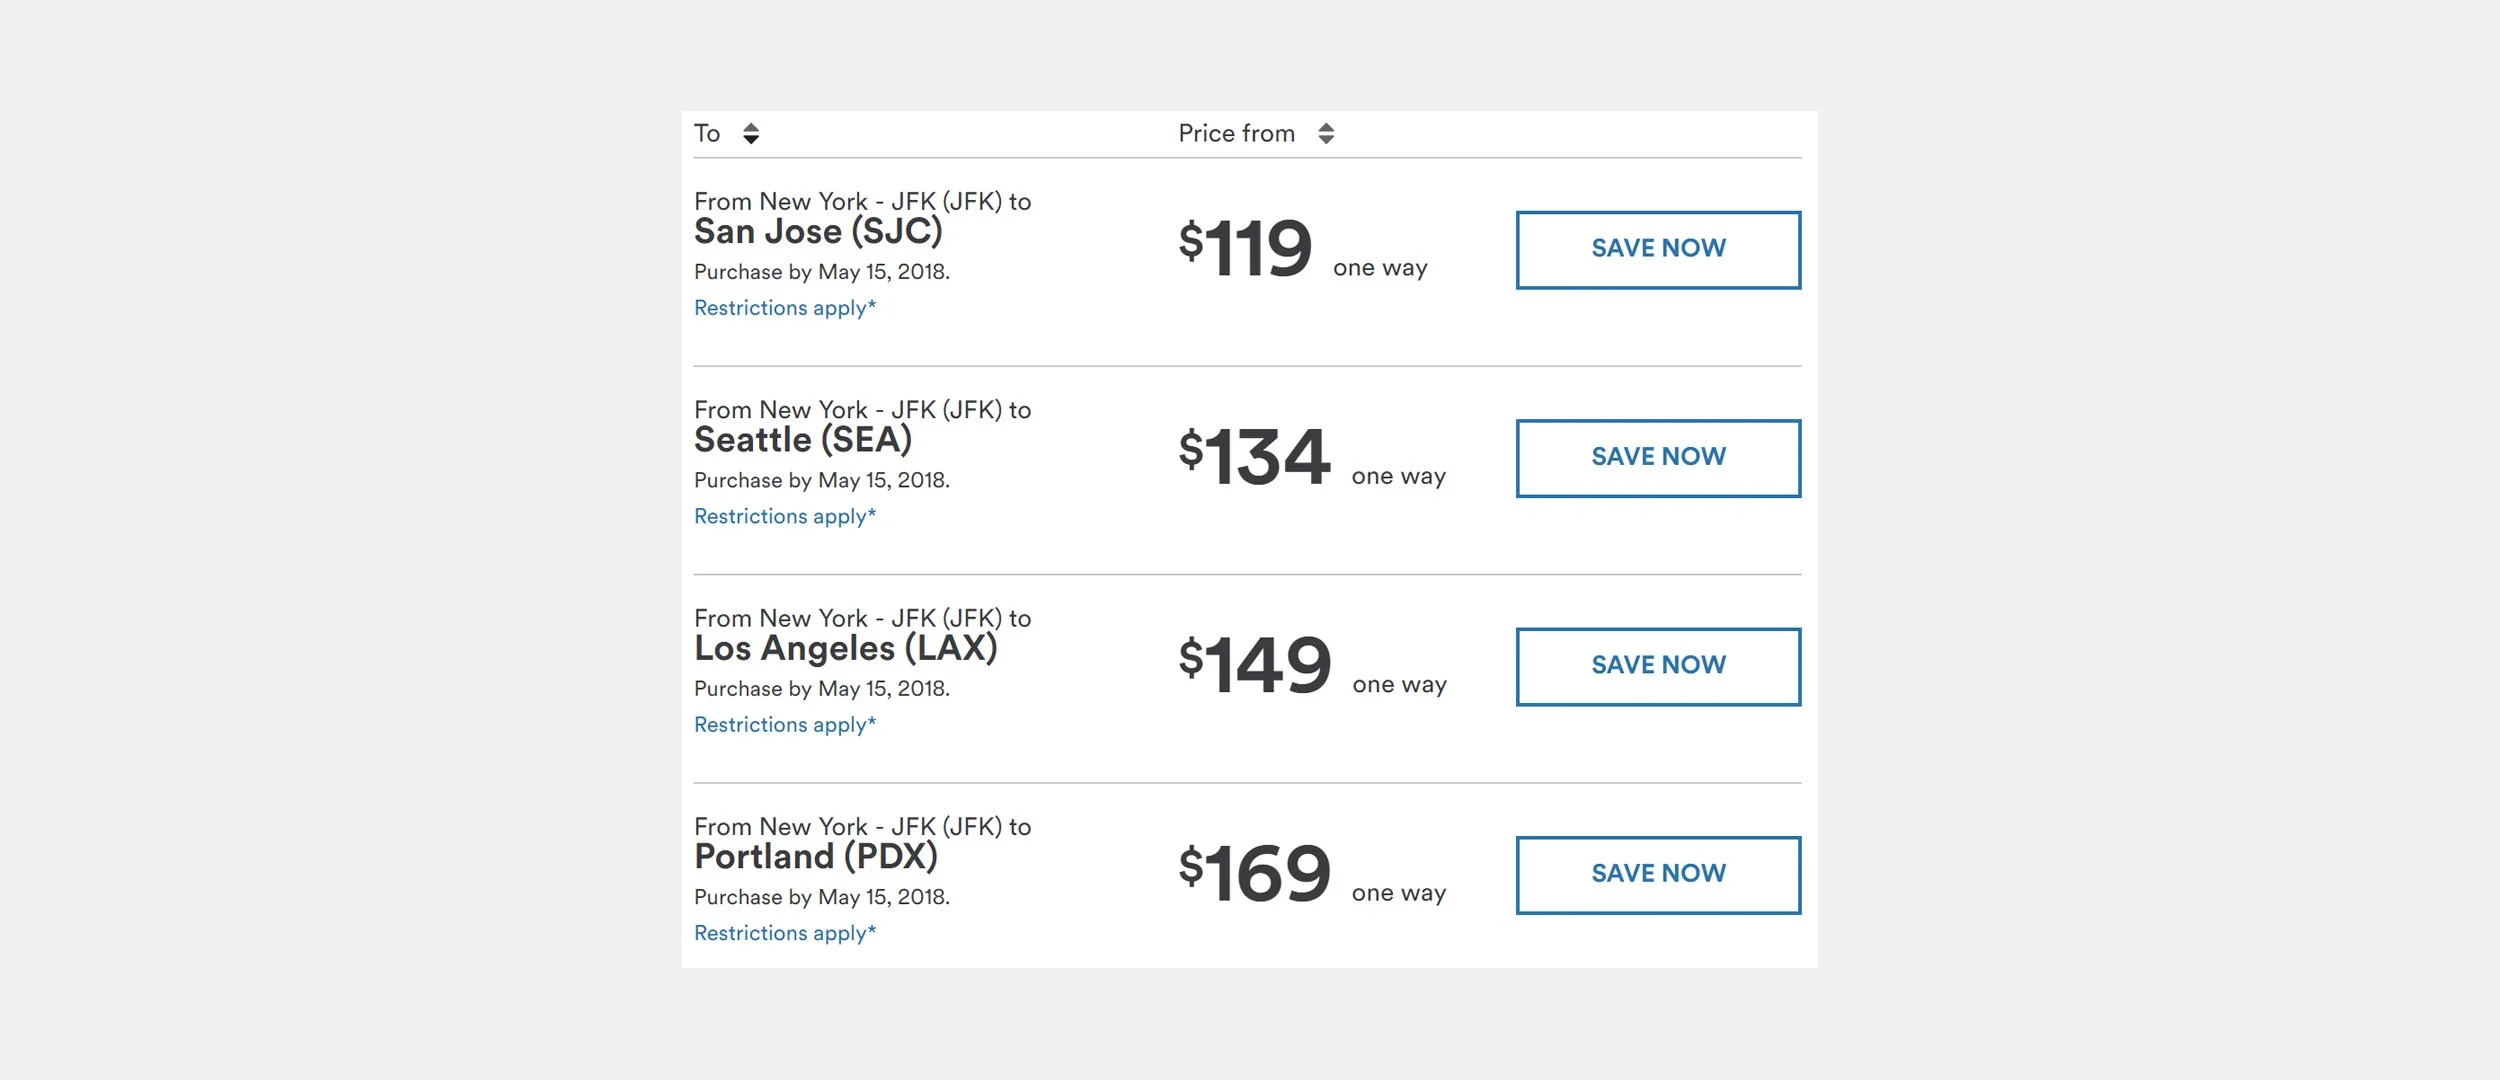
Task: Choose Save Now for Portland flight
Action: coord(1658,874)
